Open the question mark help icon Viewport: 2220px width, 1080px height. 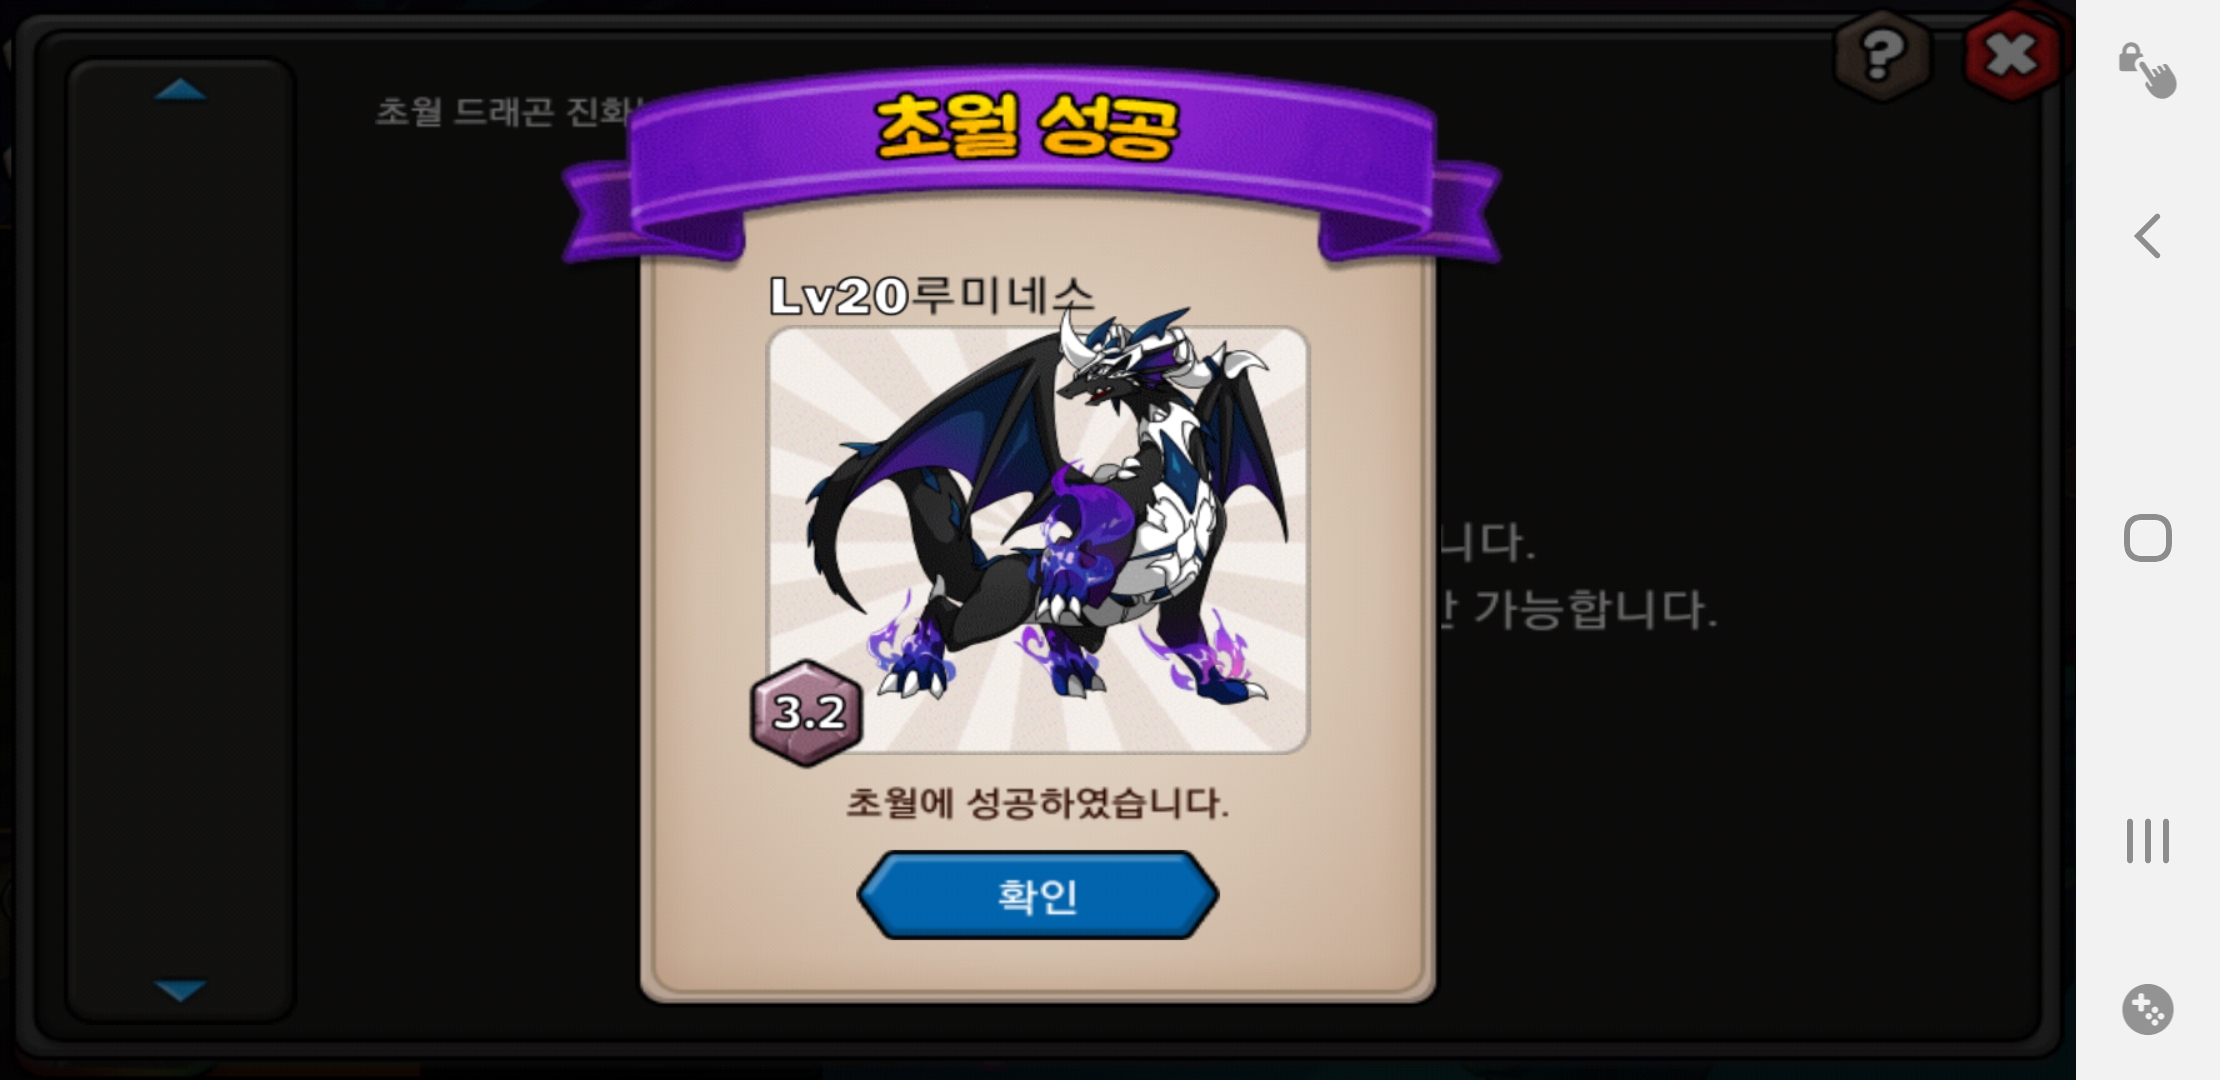[x=1881, y=54]
